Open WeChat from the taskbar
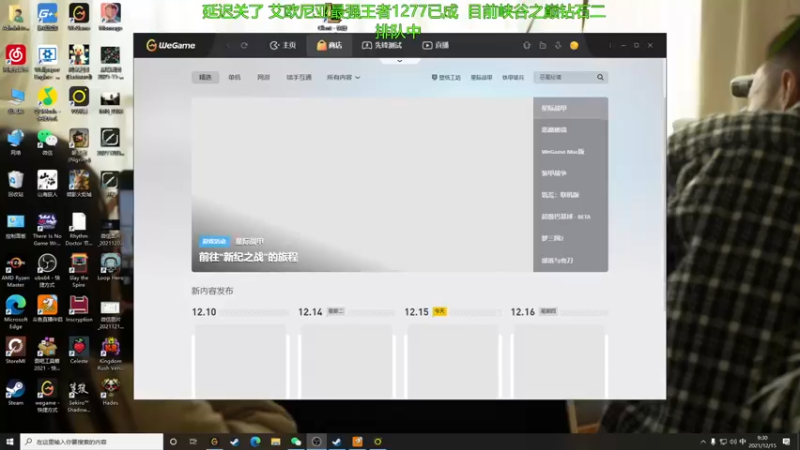This screenshot has width=800, height=450. [x=296, y=441]
